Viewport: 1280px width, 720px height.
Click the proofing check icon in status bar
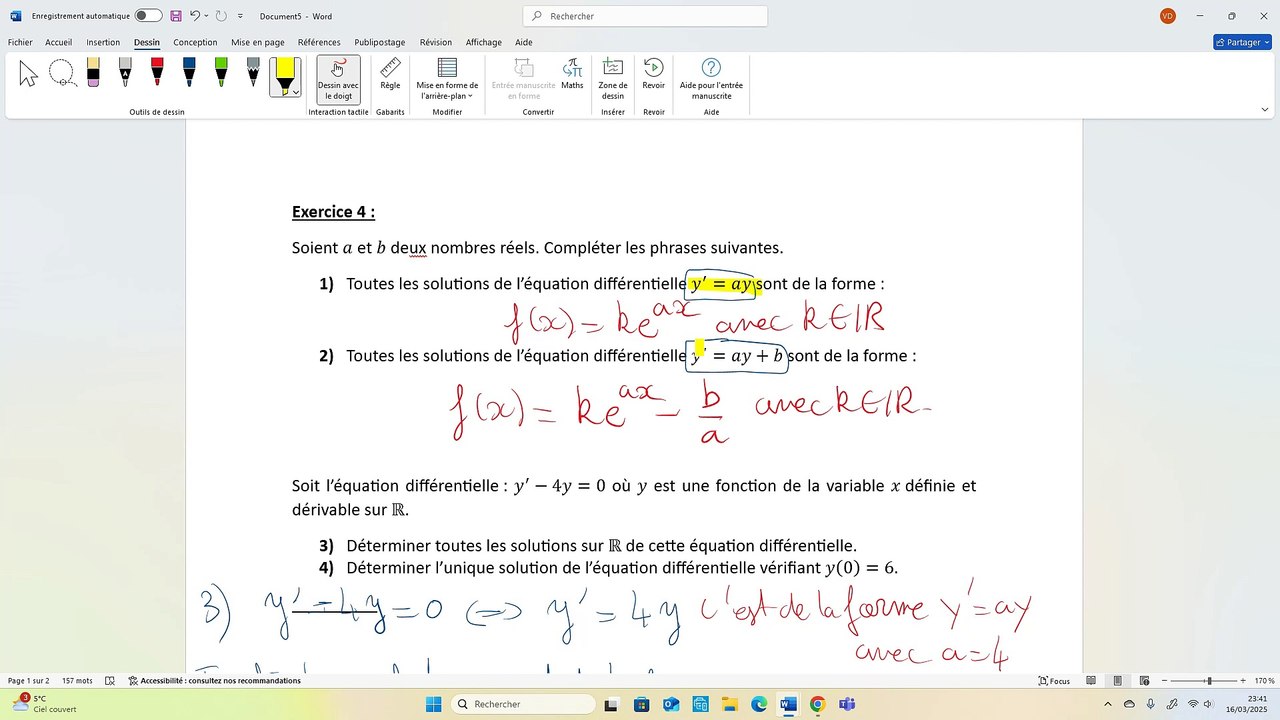110,681
